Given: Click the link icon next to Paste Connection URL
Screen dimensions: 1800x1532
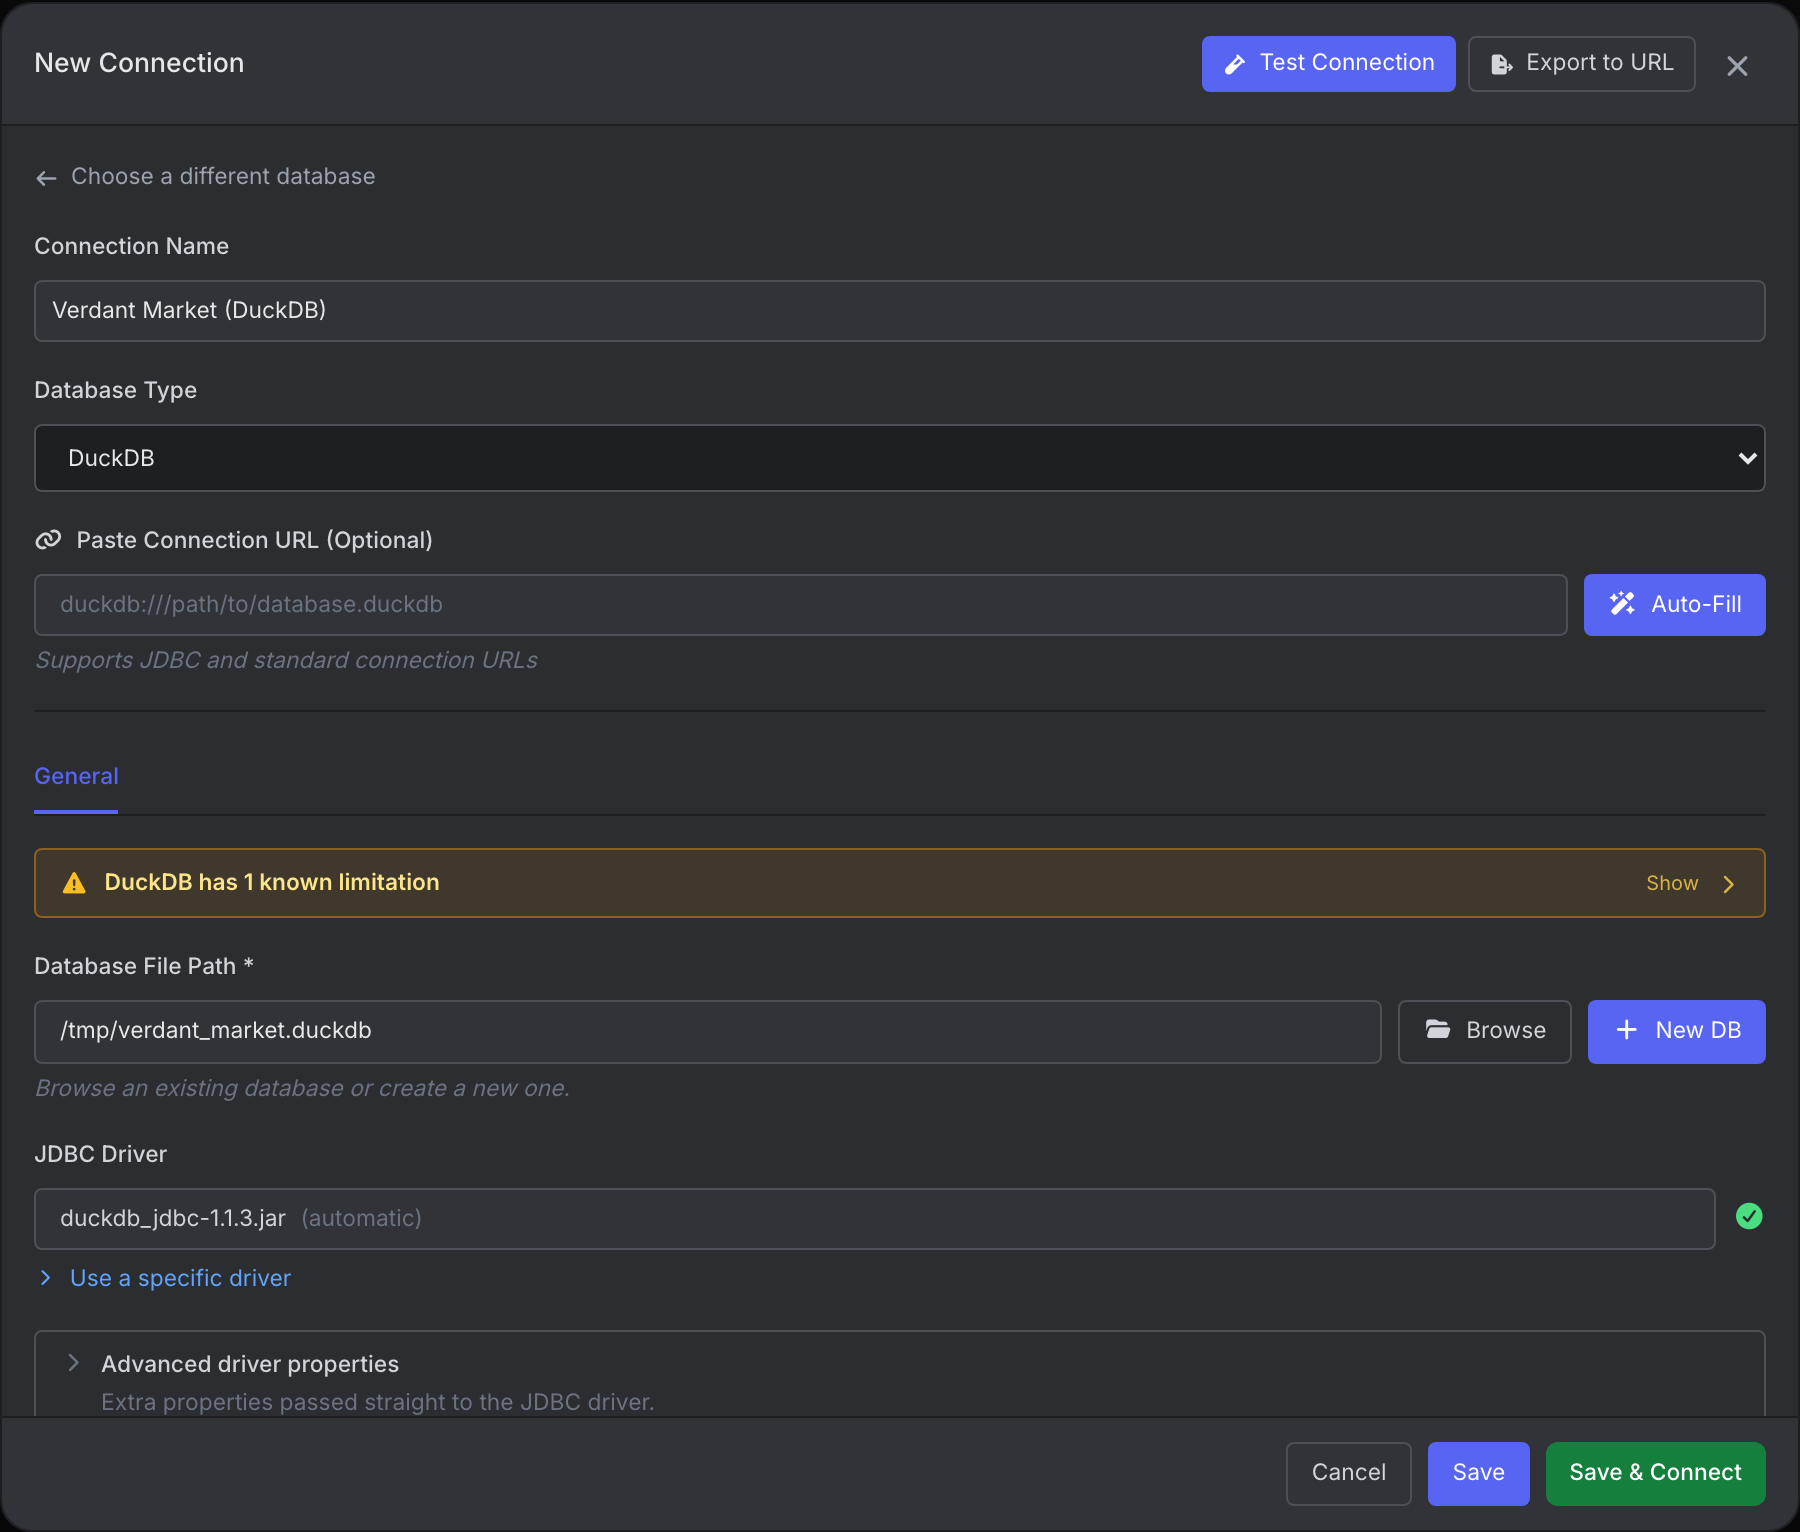Looking at the screenshot, I should pos(48,540).
